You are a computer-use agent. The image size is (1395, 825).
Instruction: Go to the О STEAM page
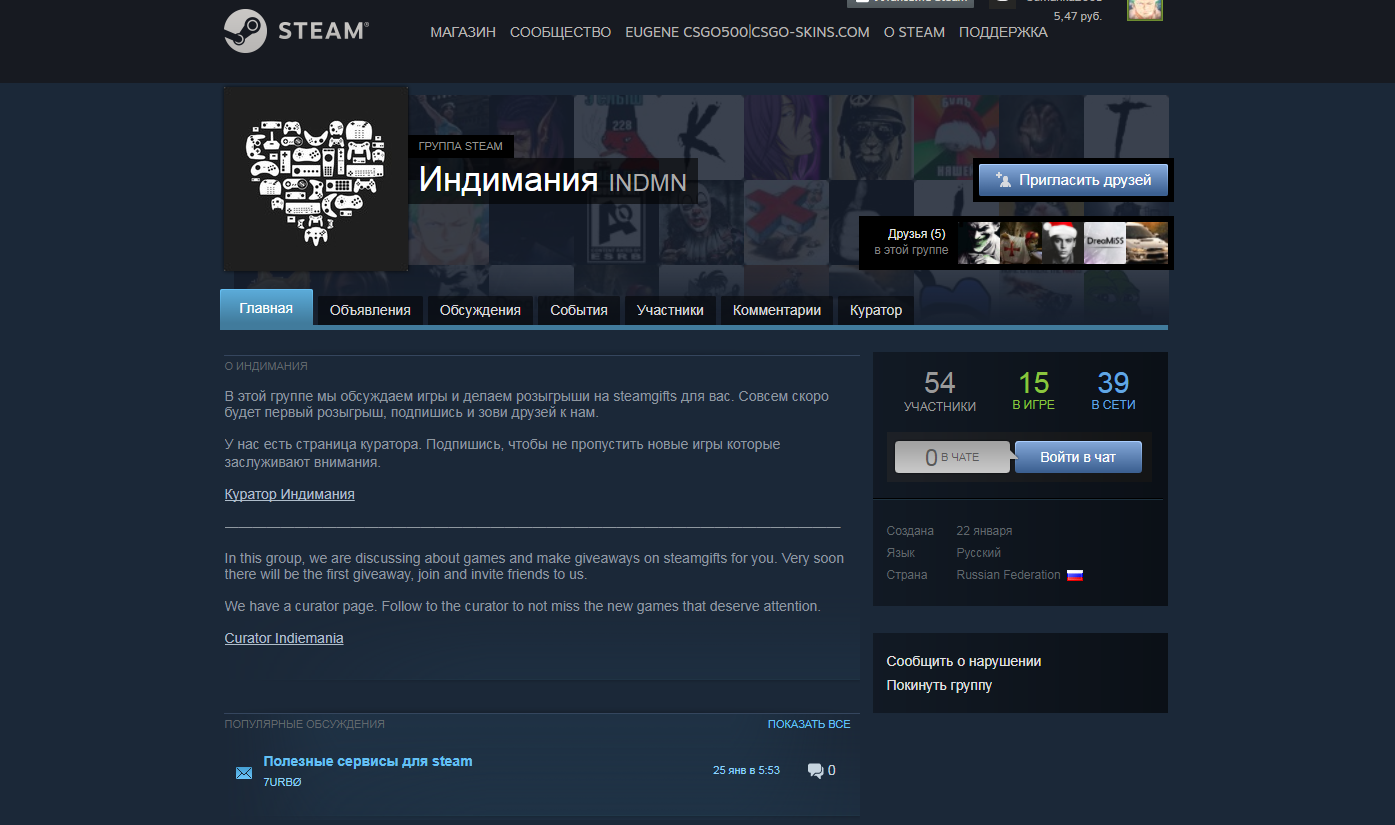(x=914, y=32)
